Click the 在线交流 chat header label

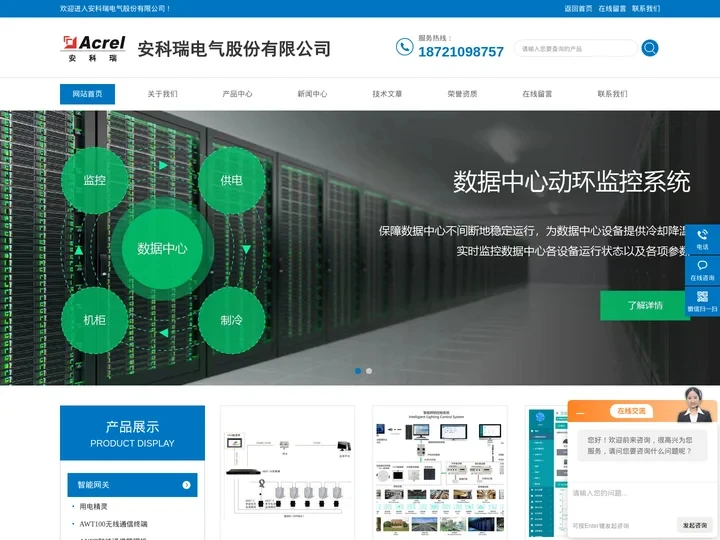click(x=631, y=411)
